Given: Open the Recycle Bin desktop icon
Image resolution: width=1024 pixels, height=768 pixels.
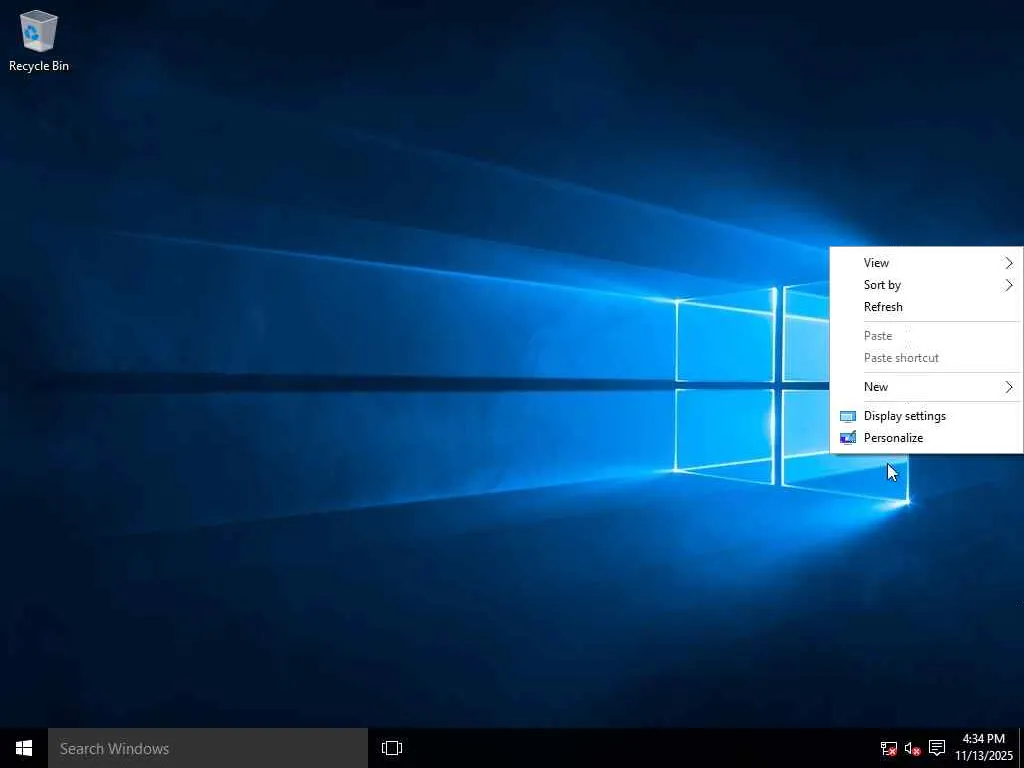Looking at the screenshot, I should (x=39, y=41).
